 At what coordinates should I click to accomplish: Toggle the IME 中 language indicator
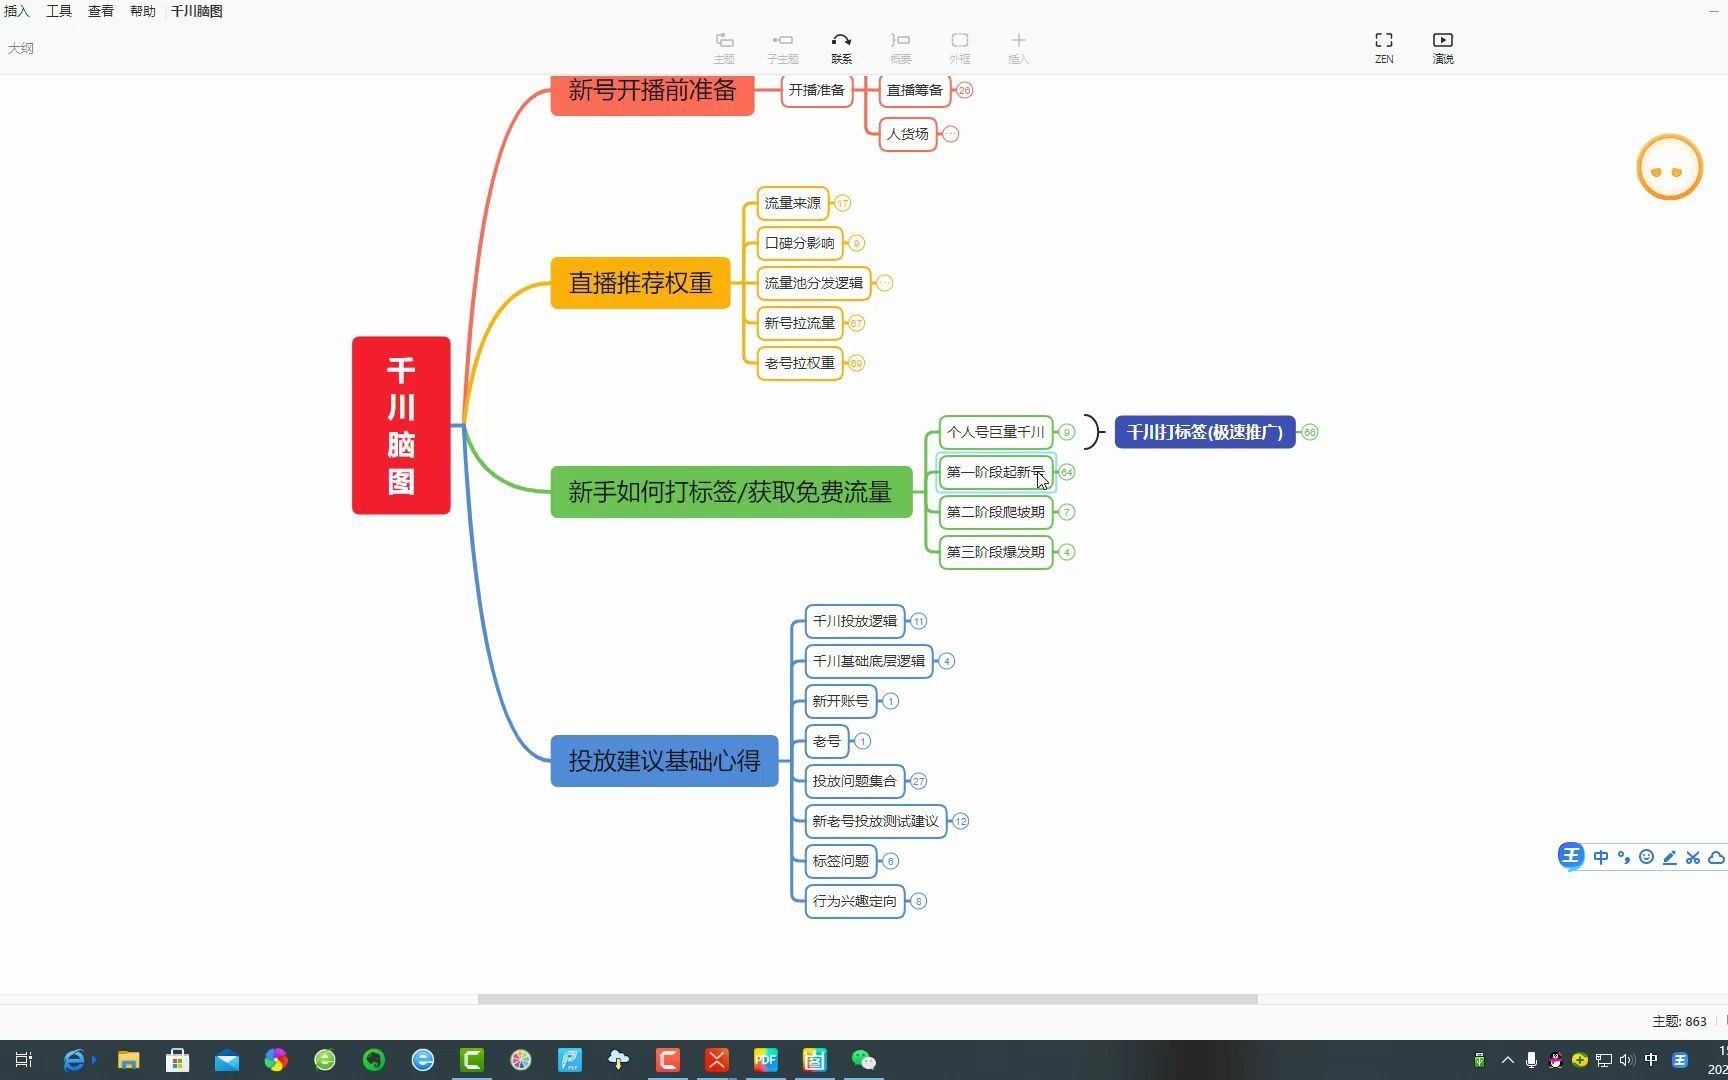point(1601,858)
